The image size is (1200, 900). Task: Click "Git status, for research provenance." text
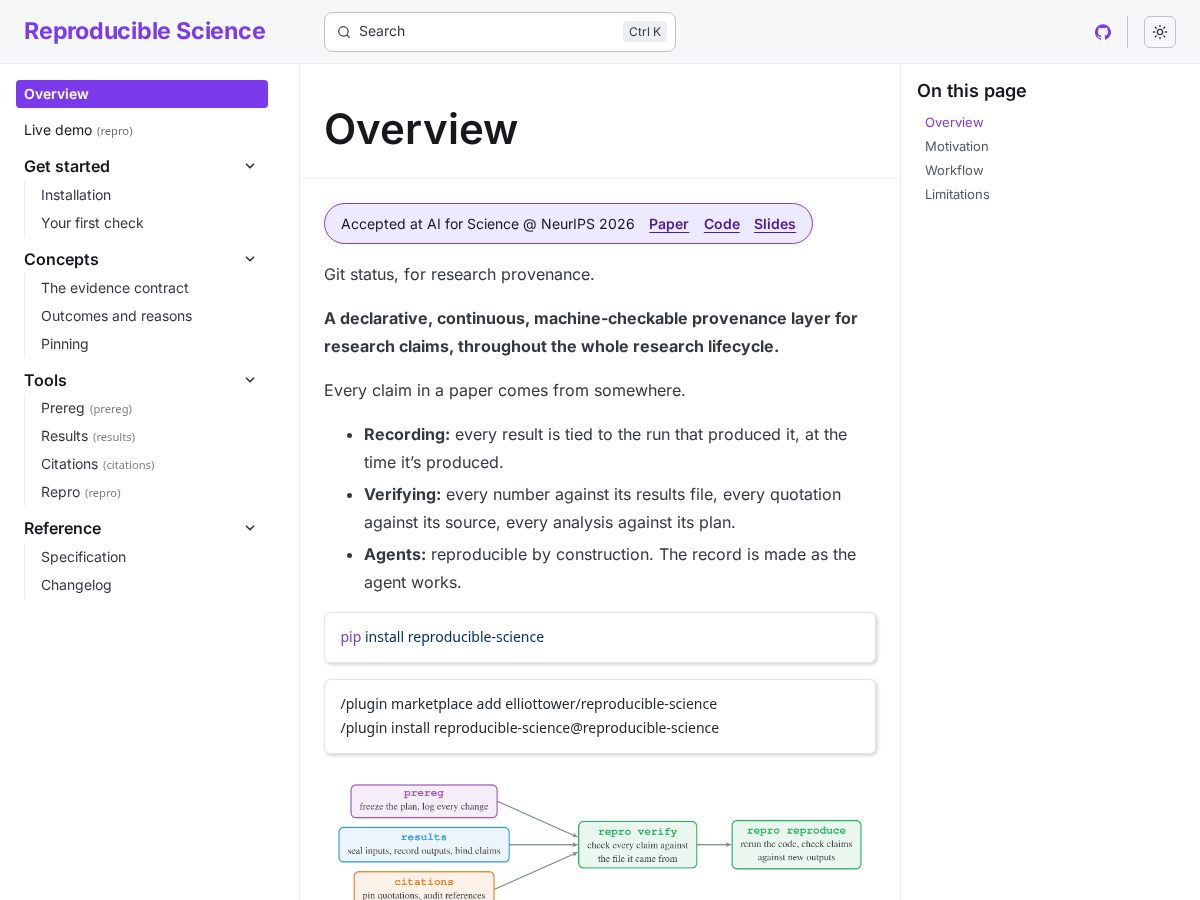coord(459,274)
